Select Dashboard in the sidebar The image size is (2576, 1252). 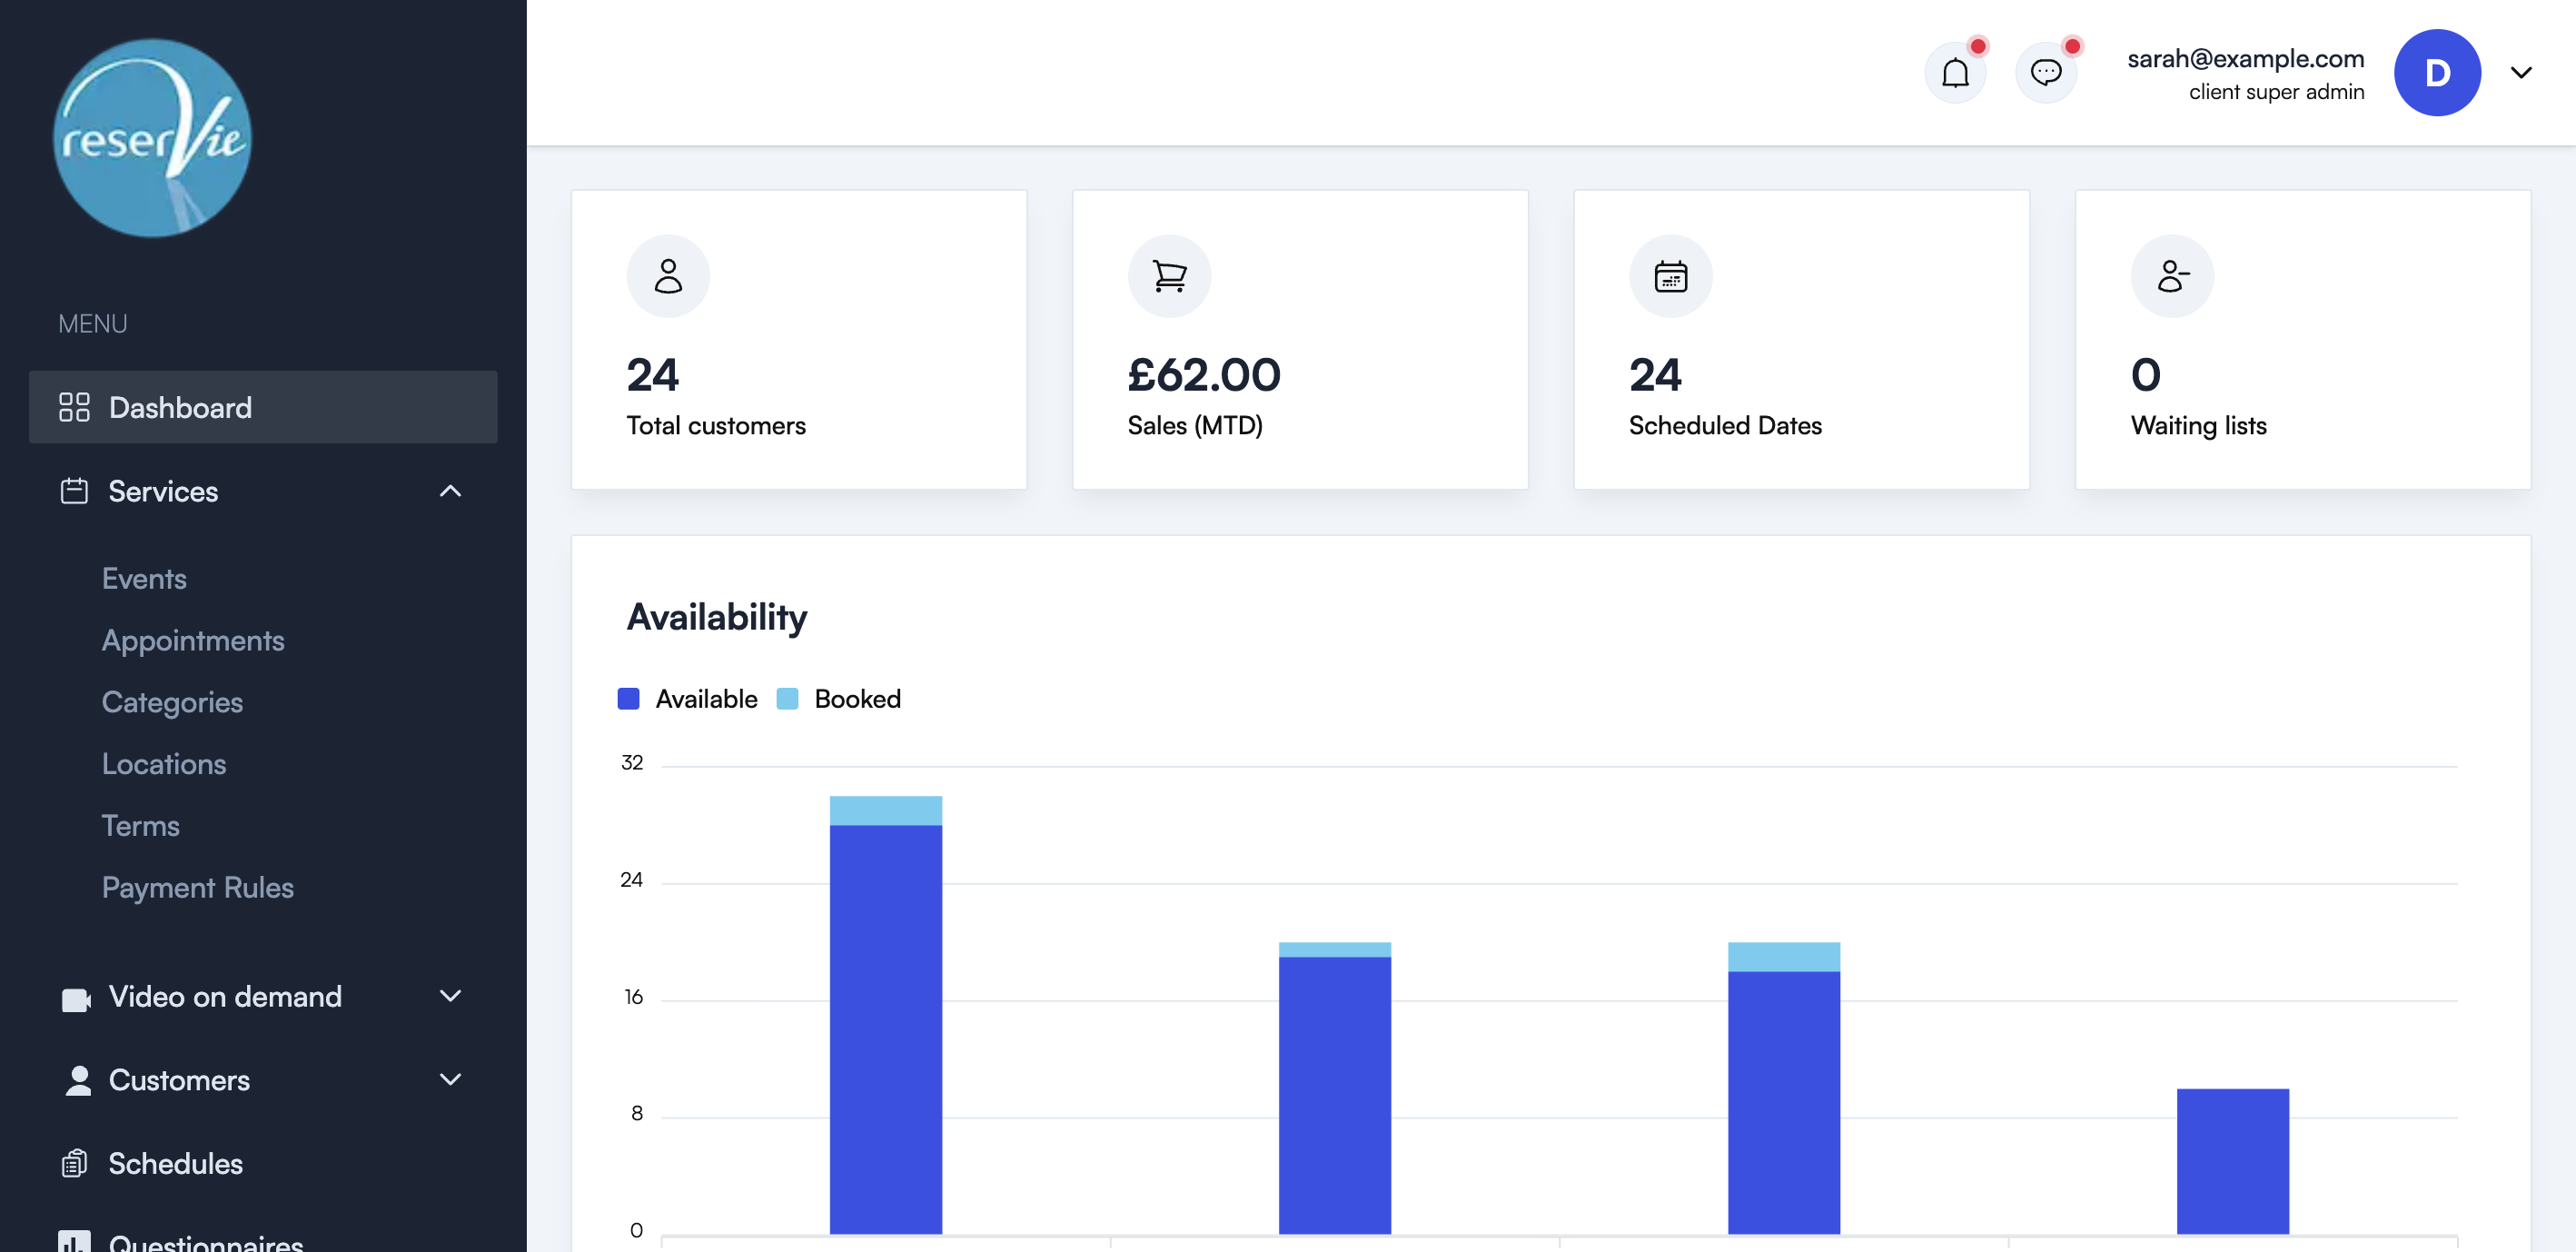click(x=180, y=407)
